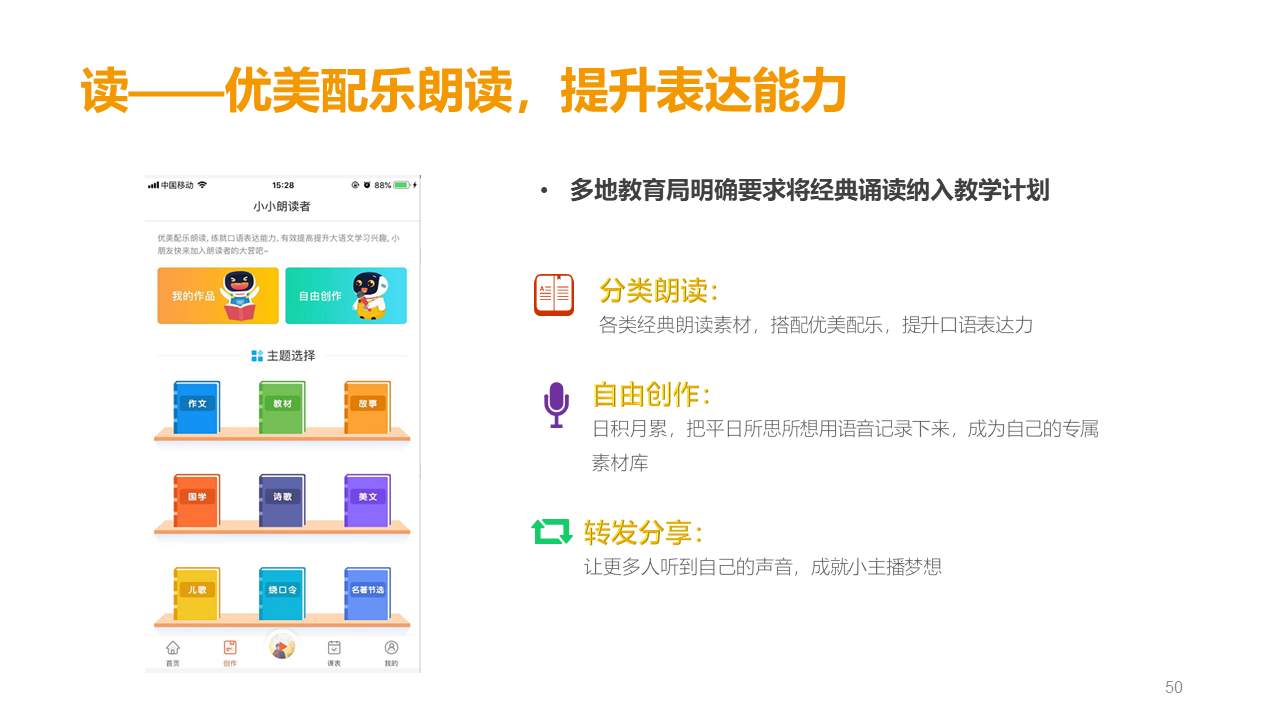Click the intro paragraph 优美配乐朗读 in phone
This screenshot has width=1280, height=720.
pyautogui.click(x=279, y=245)
